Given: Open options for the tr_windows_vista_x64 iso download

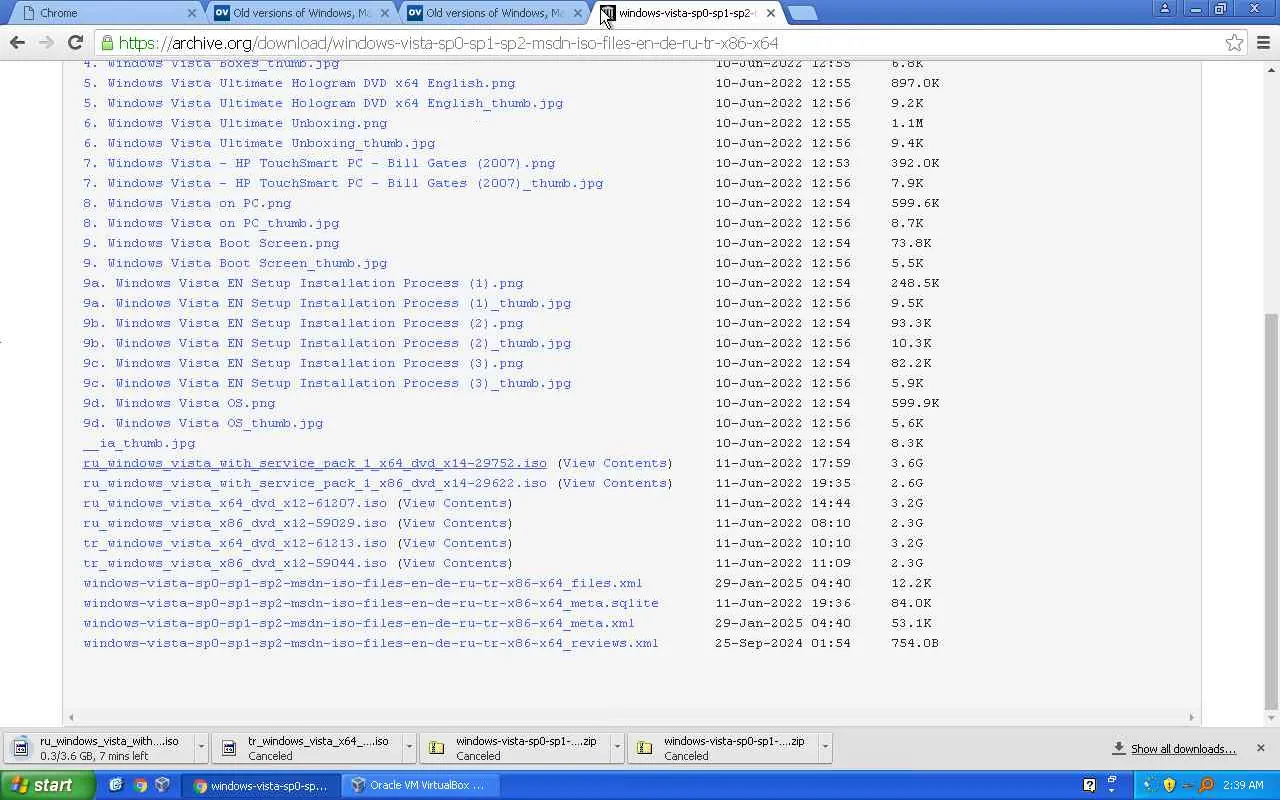Looking at the screenshot, I should pyautogui.click(x=409, y=747).
